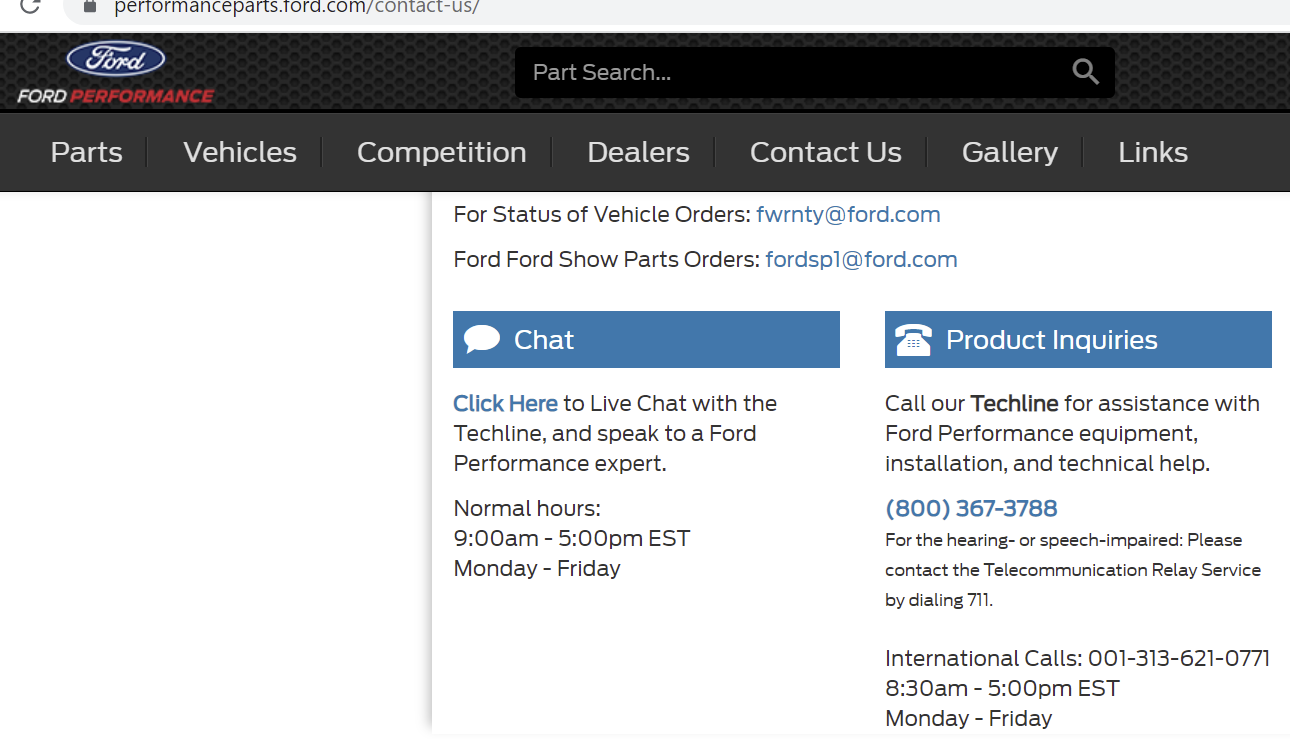This screenshot has height=739, width=1290.
Task: Click the padlock icon in the address bar
Action: click(91, 7)
